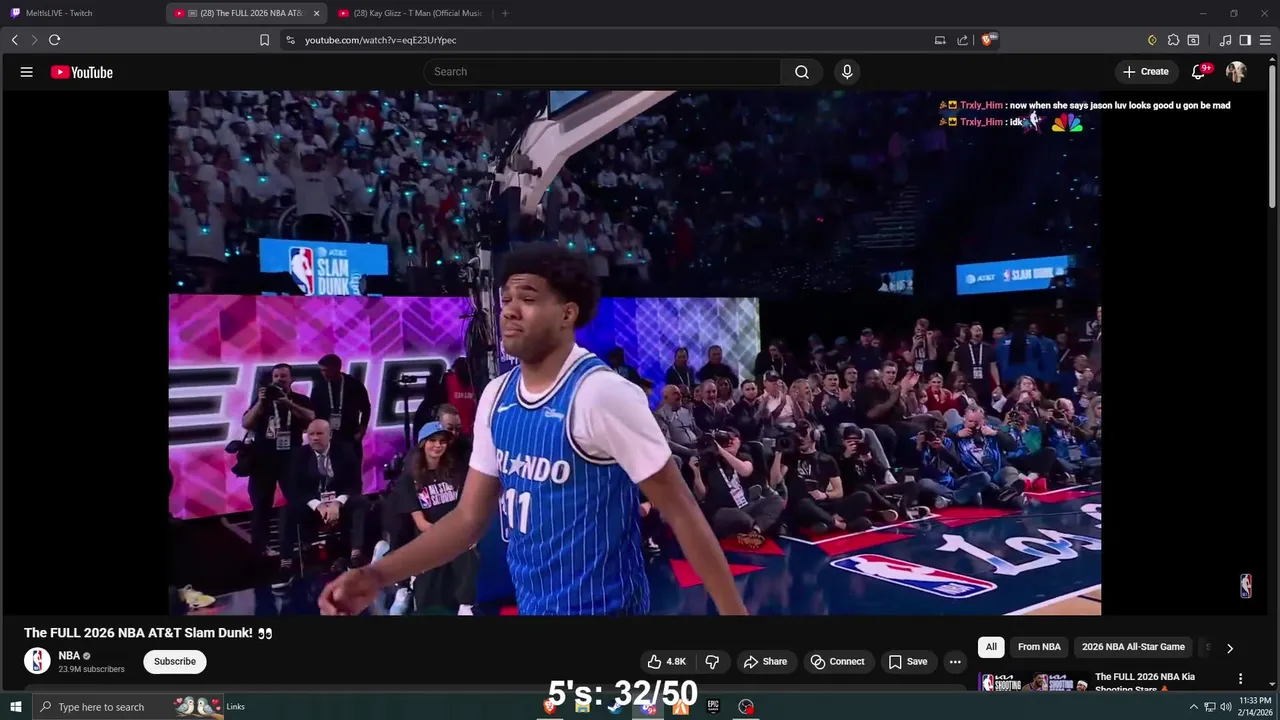The width and height of the screenshot is (1280, 720).
Task: Toggle the browser sidebar panel icon
Action: 1245,40
